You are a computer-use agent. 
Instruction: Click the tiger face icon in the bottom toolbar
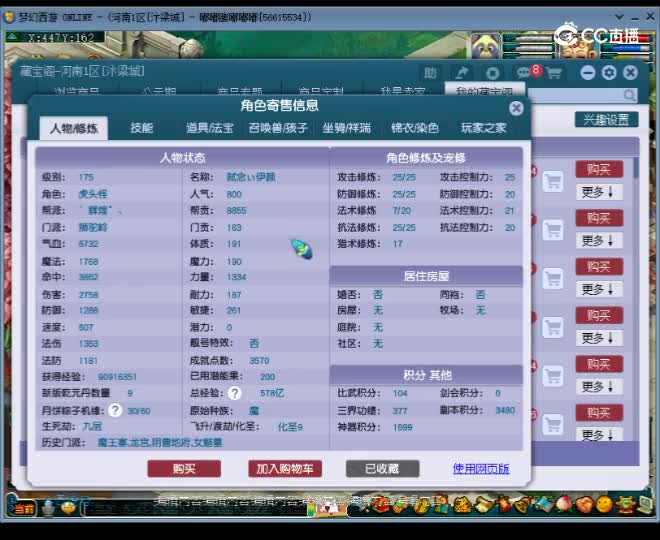462,503
